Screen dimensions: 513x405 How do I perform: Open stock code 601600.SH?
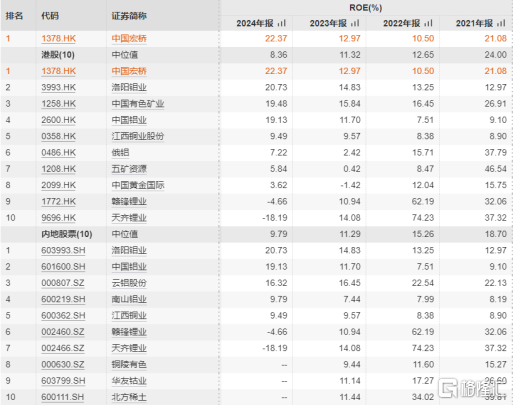63,267
